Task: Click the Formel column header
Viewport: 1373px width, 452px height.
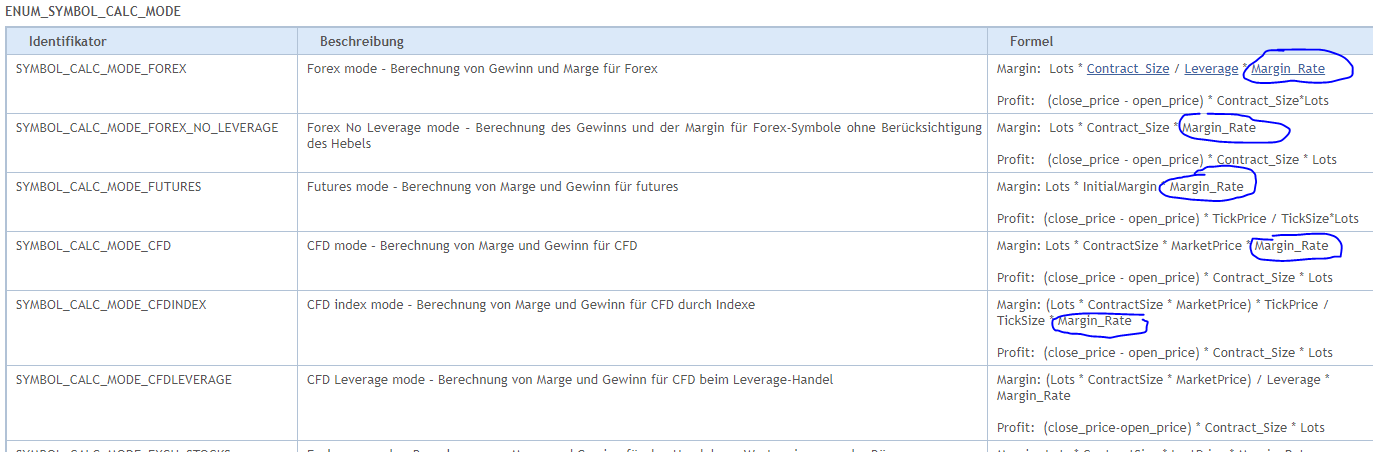Action: 1031,41
